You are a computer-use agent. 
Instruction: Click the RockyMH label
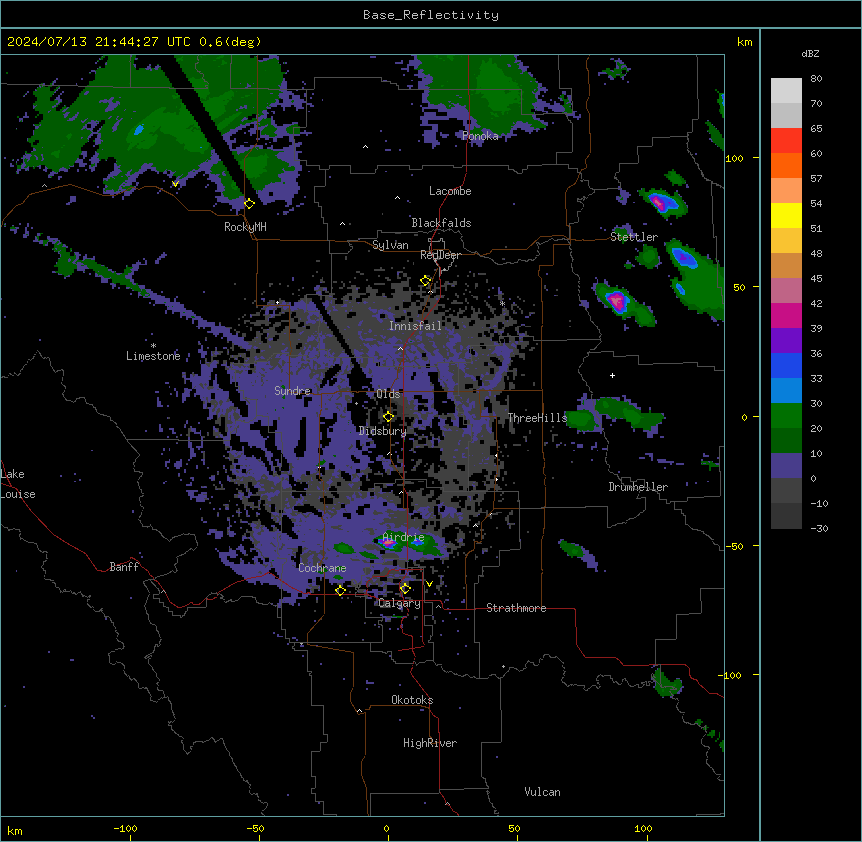click(x=245, y=227)
